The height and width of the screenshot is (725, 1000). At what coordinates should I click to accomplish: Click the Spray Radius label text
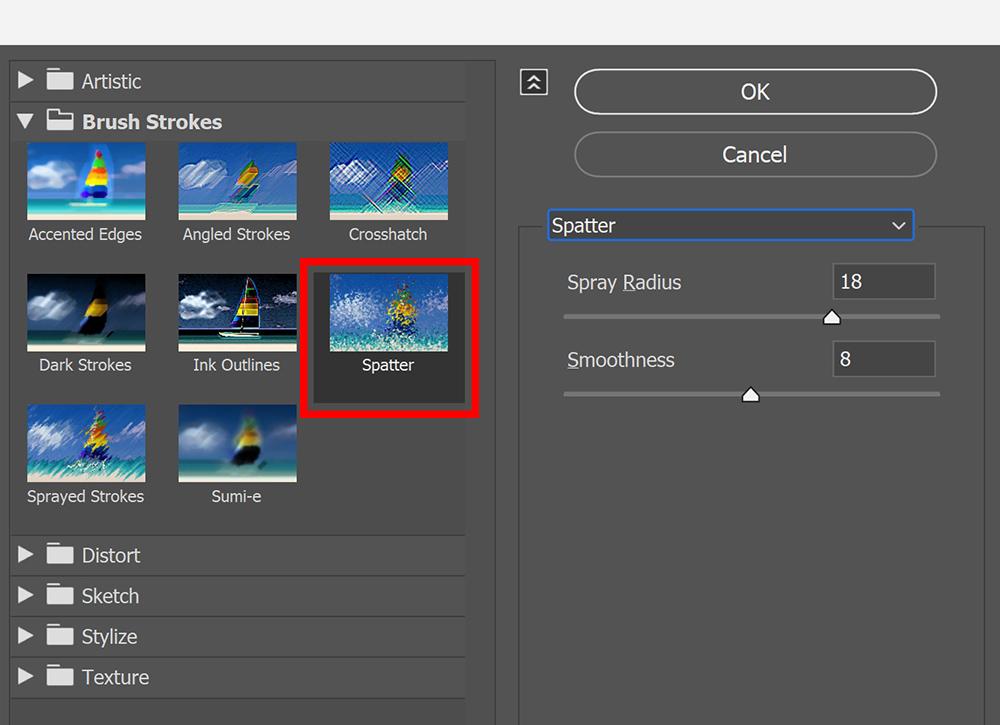tap(624, 282)
